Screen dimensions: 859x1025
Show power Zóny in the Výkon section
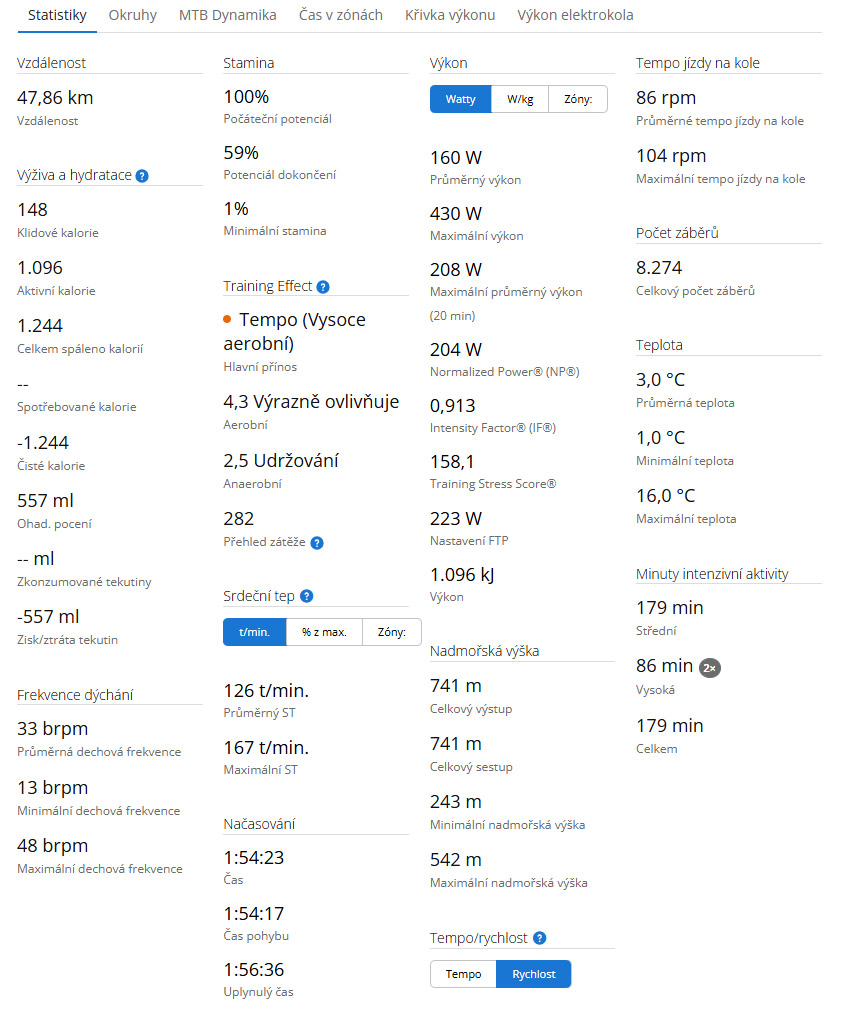(578, 99)
